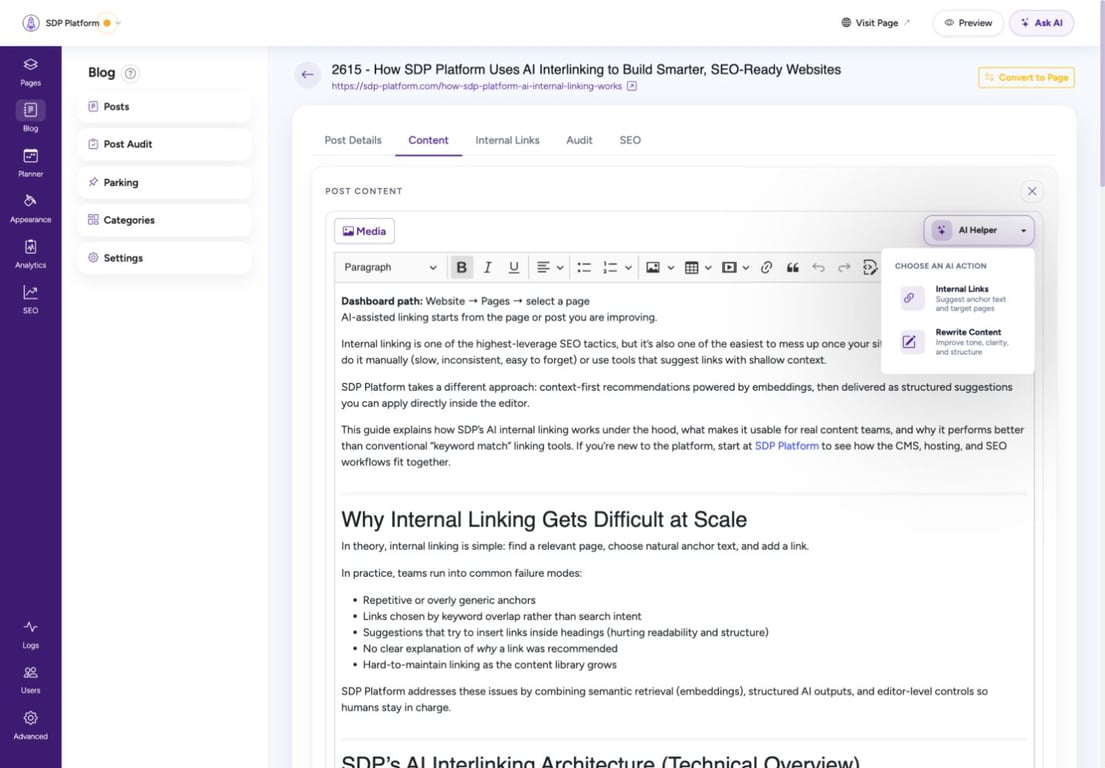Open Logs in the sidebar
This screenshot has height=768, width=1105.
[30, 634]
